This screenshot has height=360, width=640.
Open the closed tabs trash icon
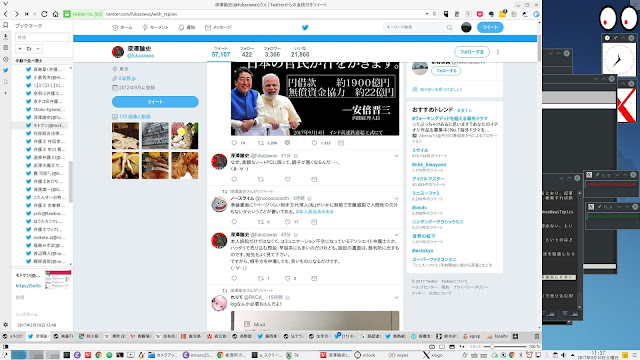click(x=537, y=336)
